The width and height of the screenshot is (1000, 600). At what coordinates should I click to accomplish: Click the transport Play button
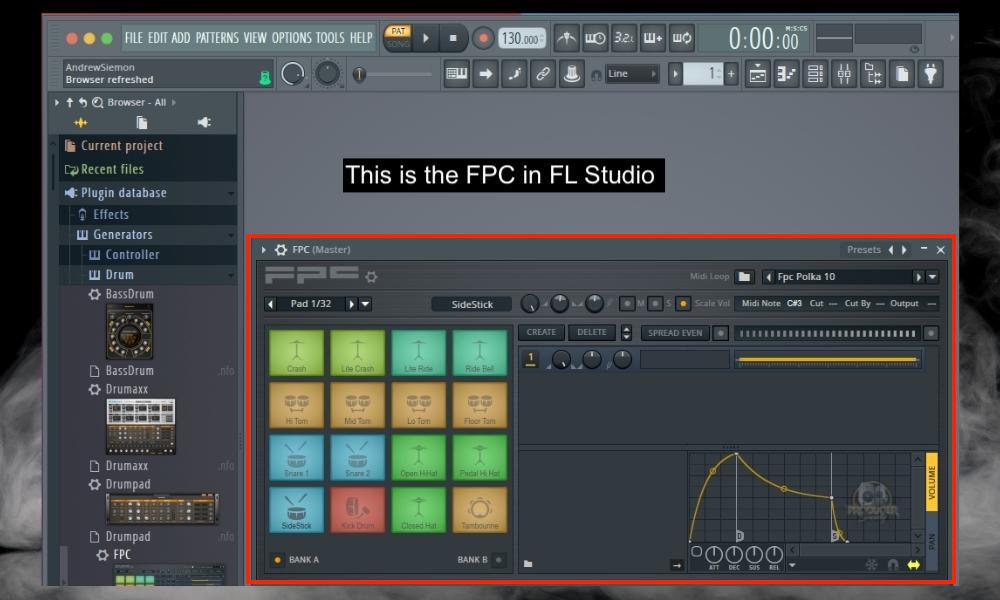(426, 38)
